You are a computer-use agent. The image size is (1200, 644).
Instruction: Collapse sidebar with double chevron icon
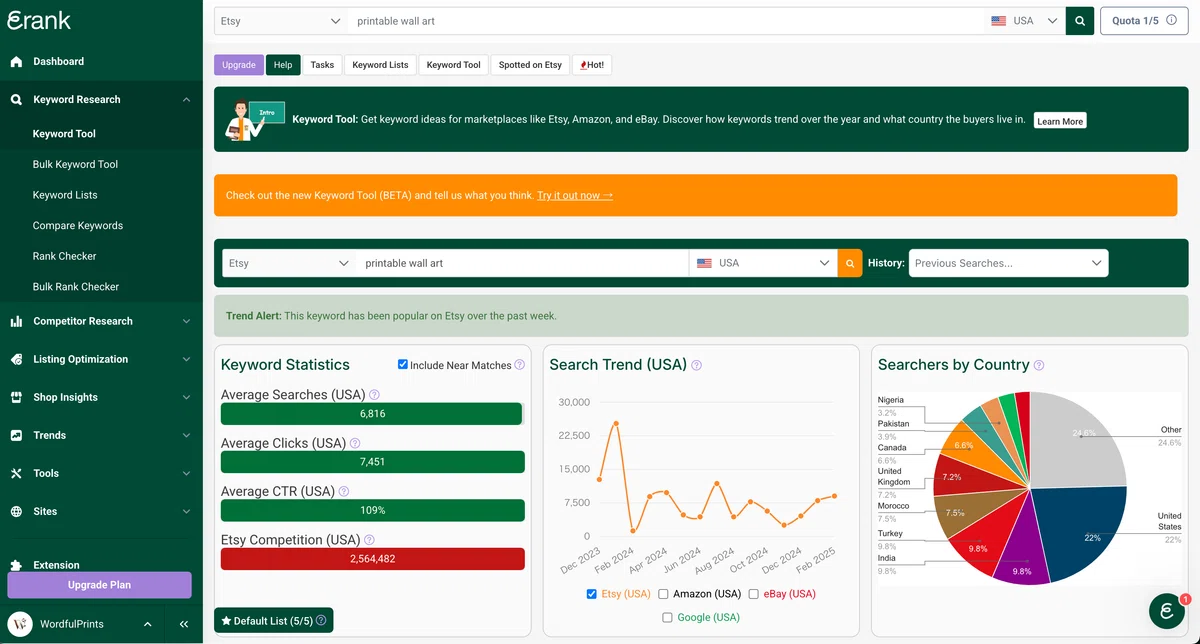pos(184,624)
